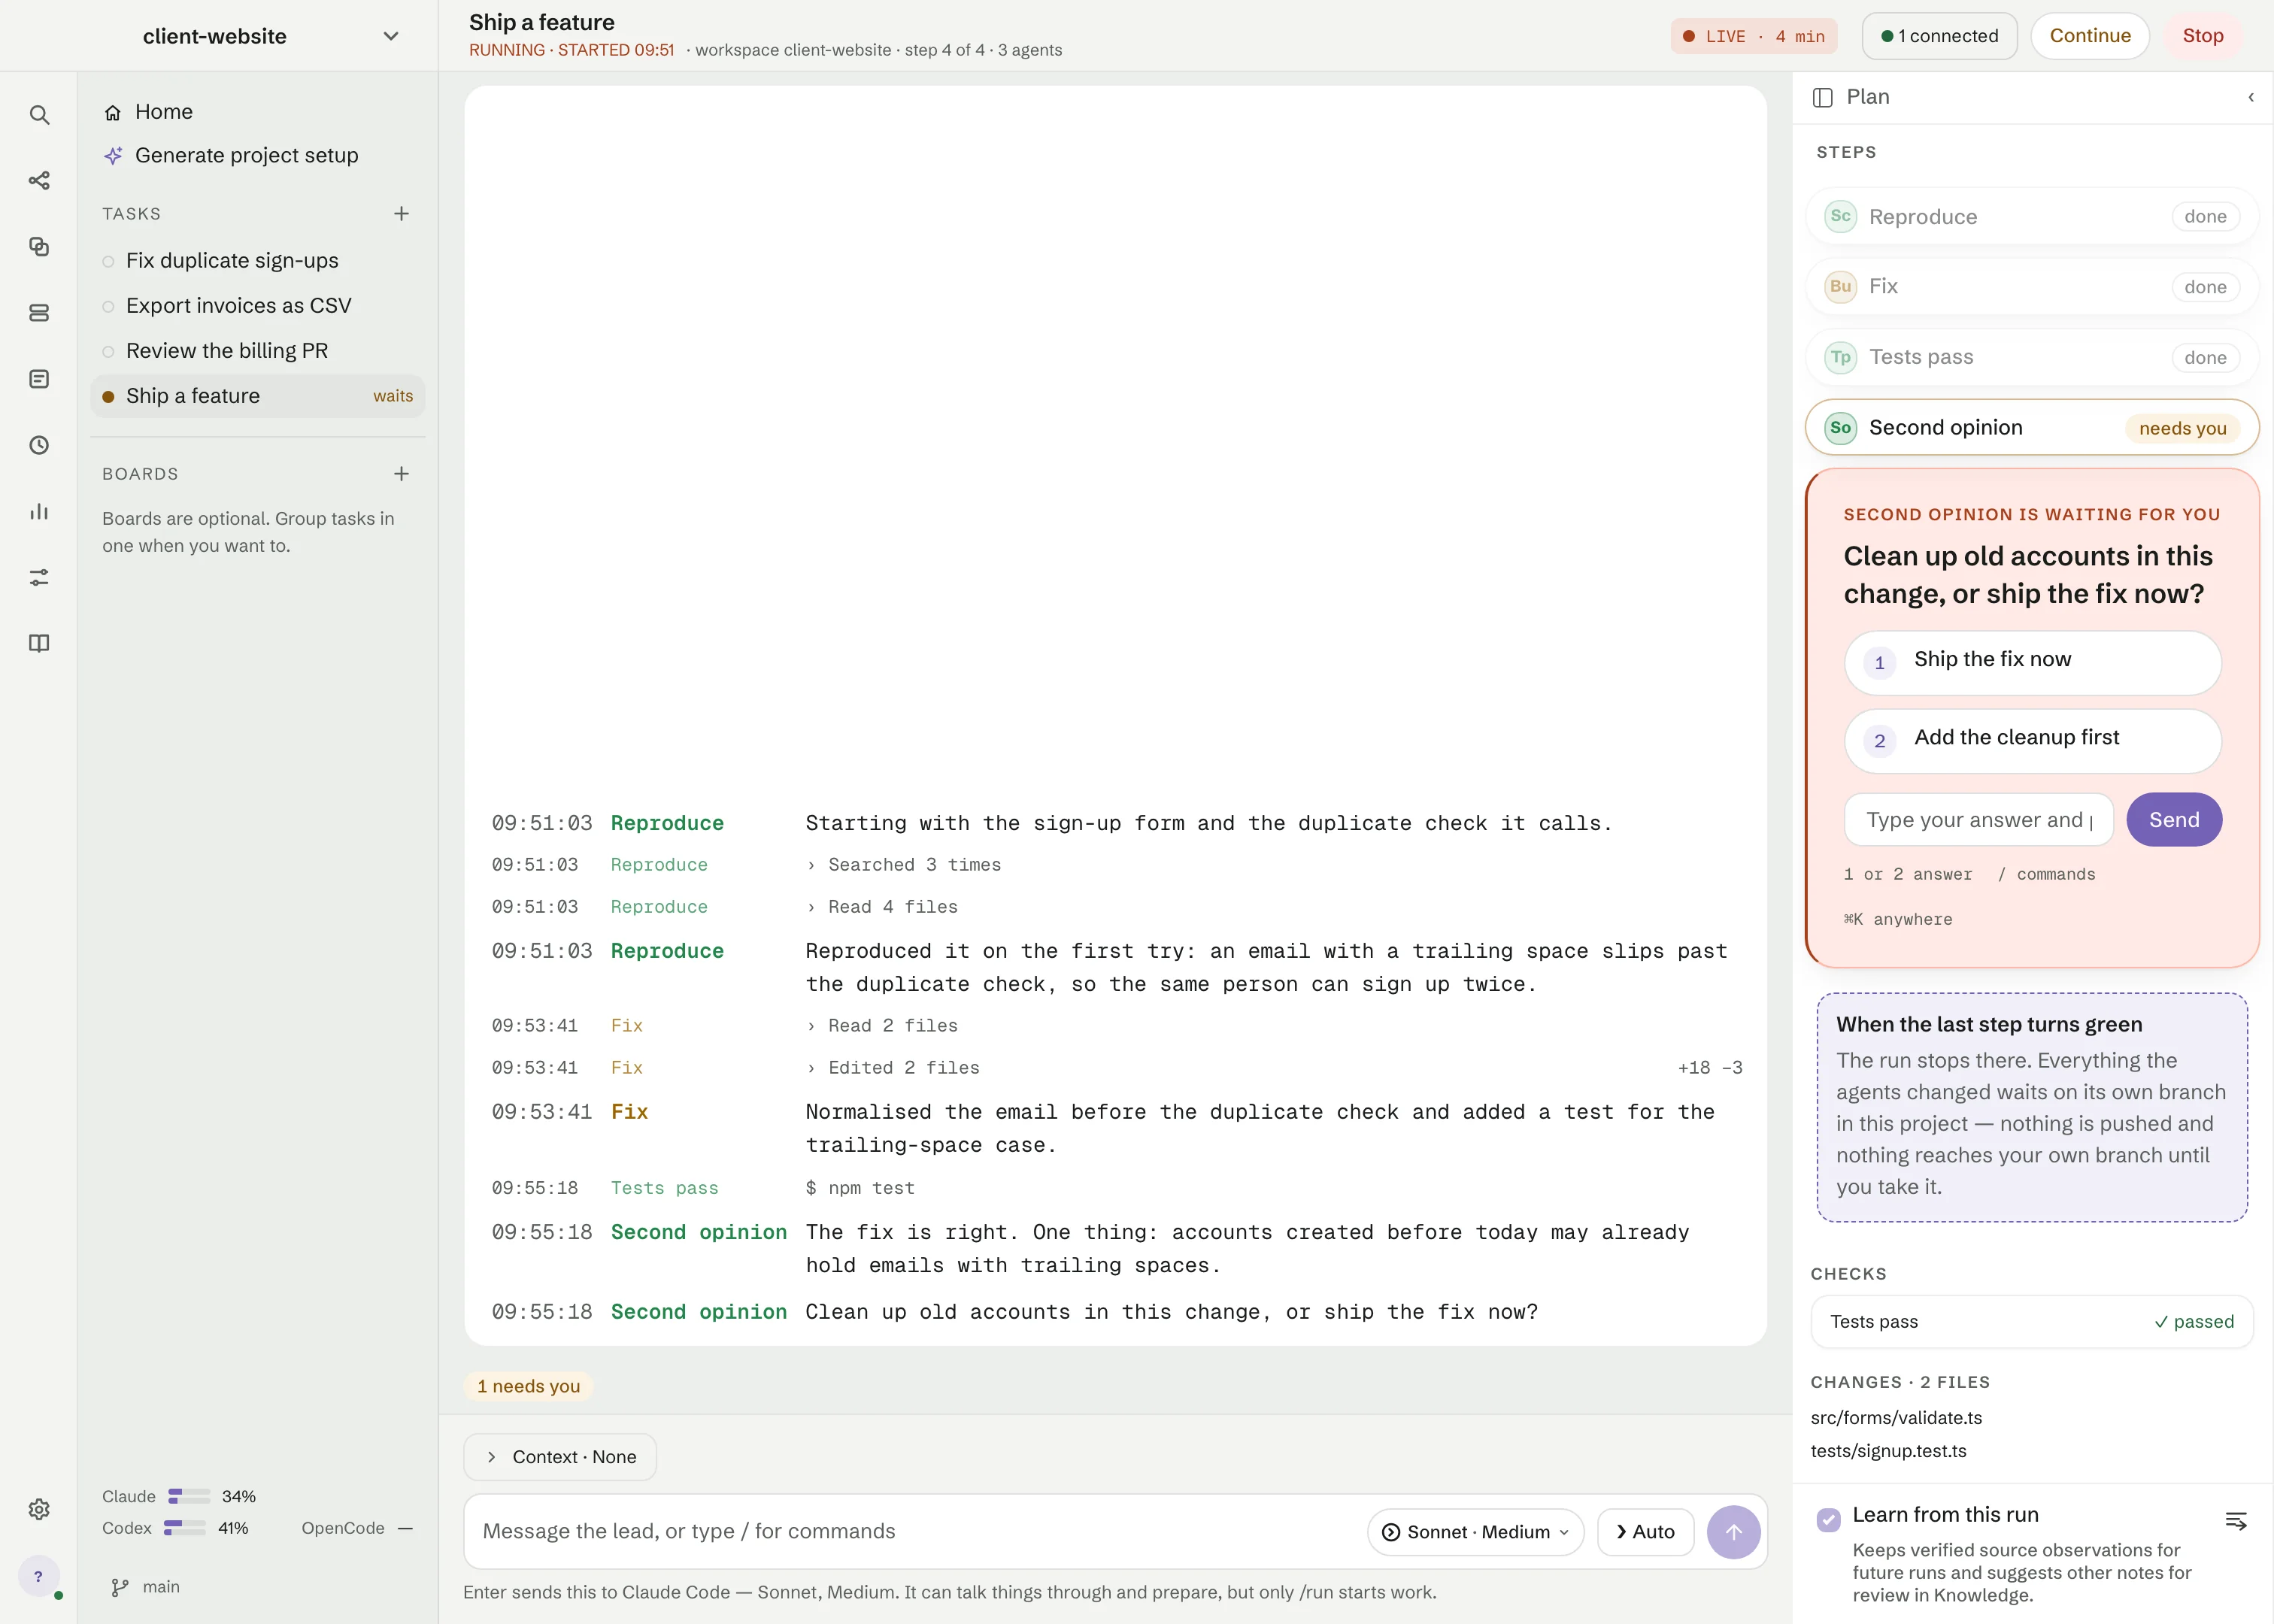Toggle the Auto mode button
2274x1624 pixels.
tap(1645, 1532)
